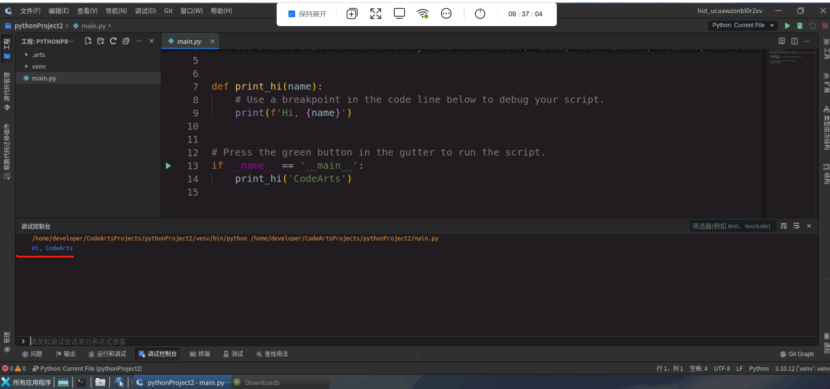Open the 调试(D) menu

pyautogui.click(x=145, y=11)
